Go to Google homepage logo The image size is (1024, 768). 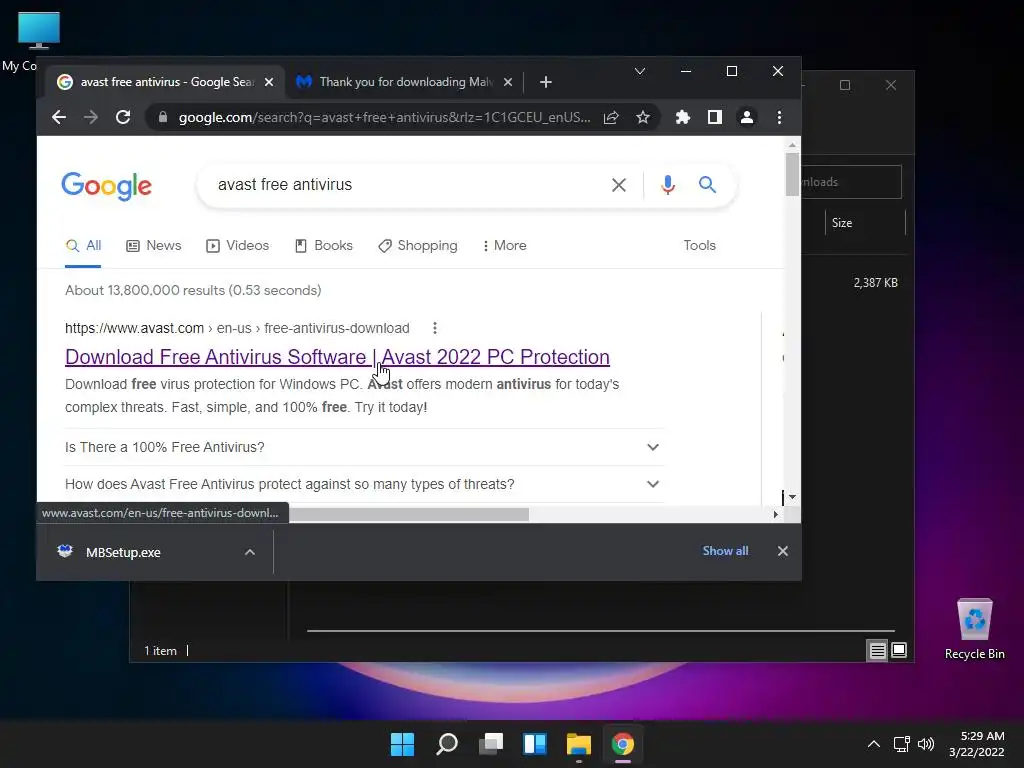point(106,187)
